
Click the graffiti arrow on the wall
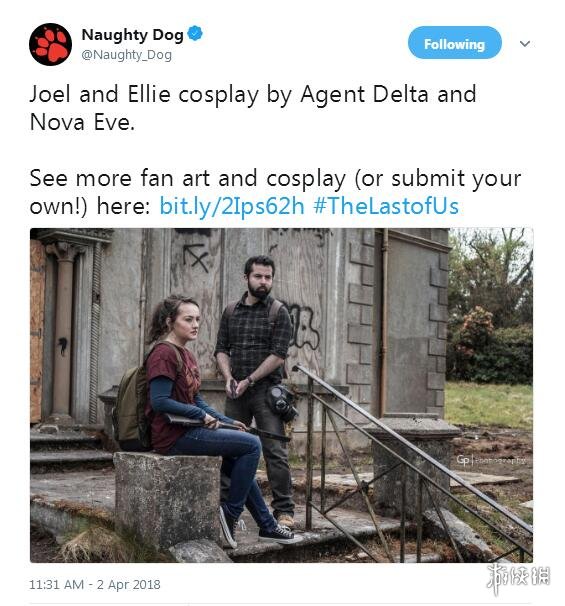196,257
